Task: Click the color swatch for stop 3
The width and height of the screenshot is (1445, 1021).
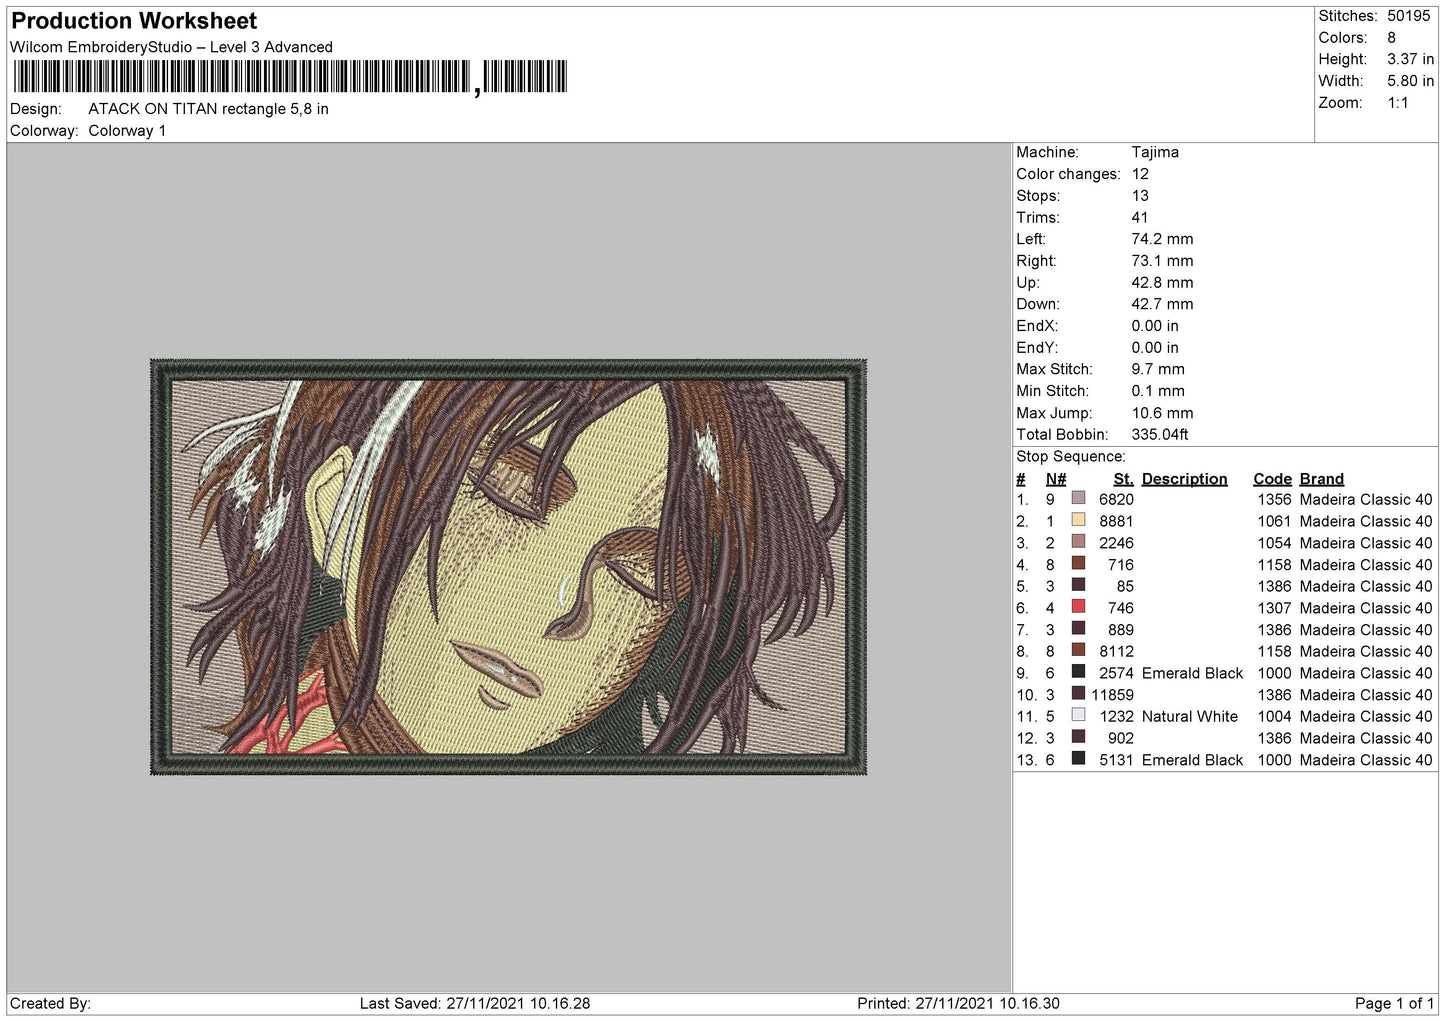Action: (x=1078, y=542)
